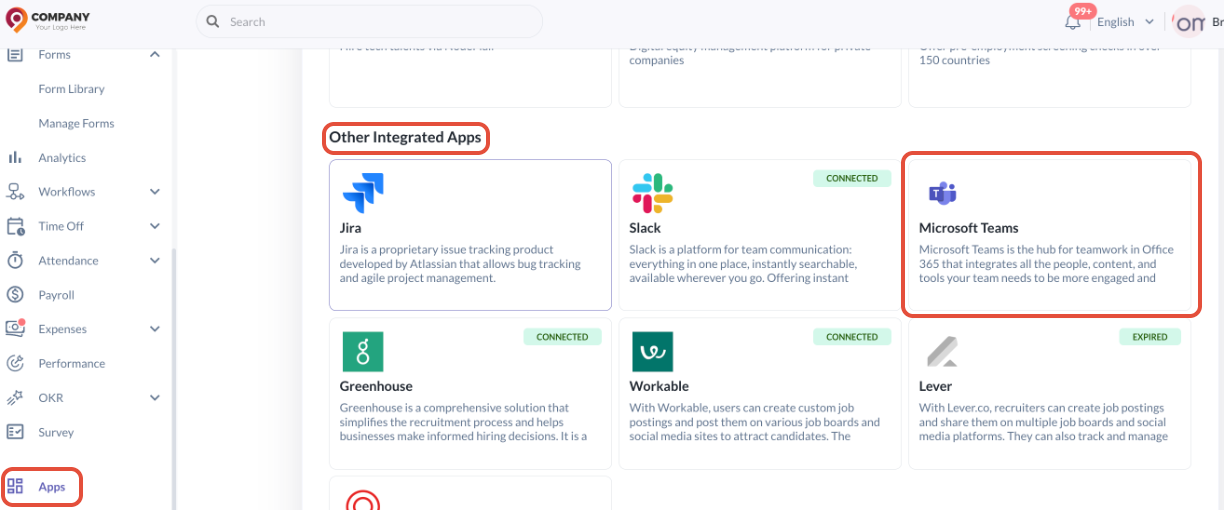This screenshot has width=1224, height=510.
Task: Click the company logo icon
Action: 17,20
